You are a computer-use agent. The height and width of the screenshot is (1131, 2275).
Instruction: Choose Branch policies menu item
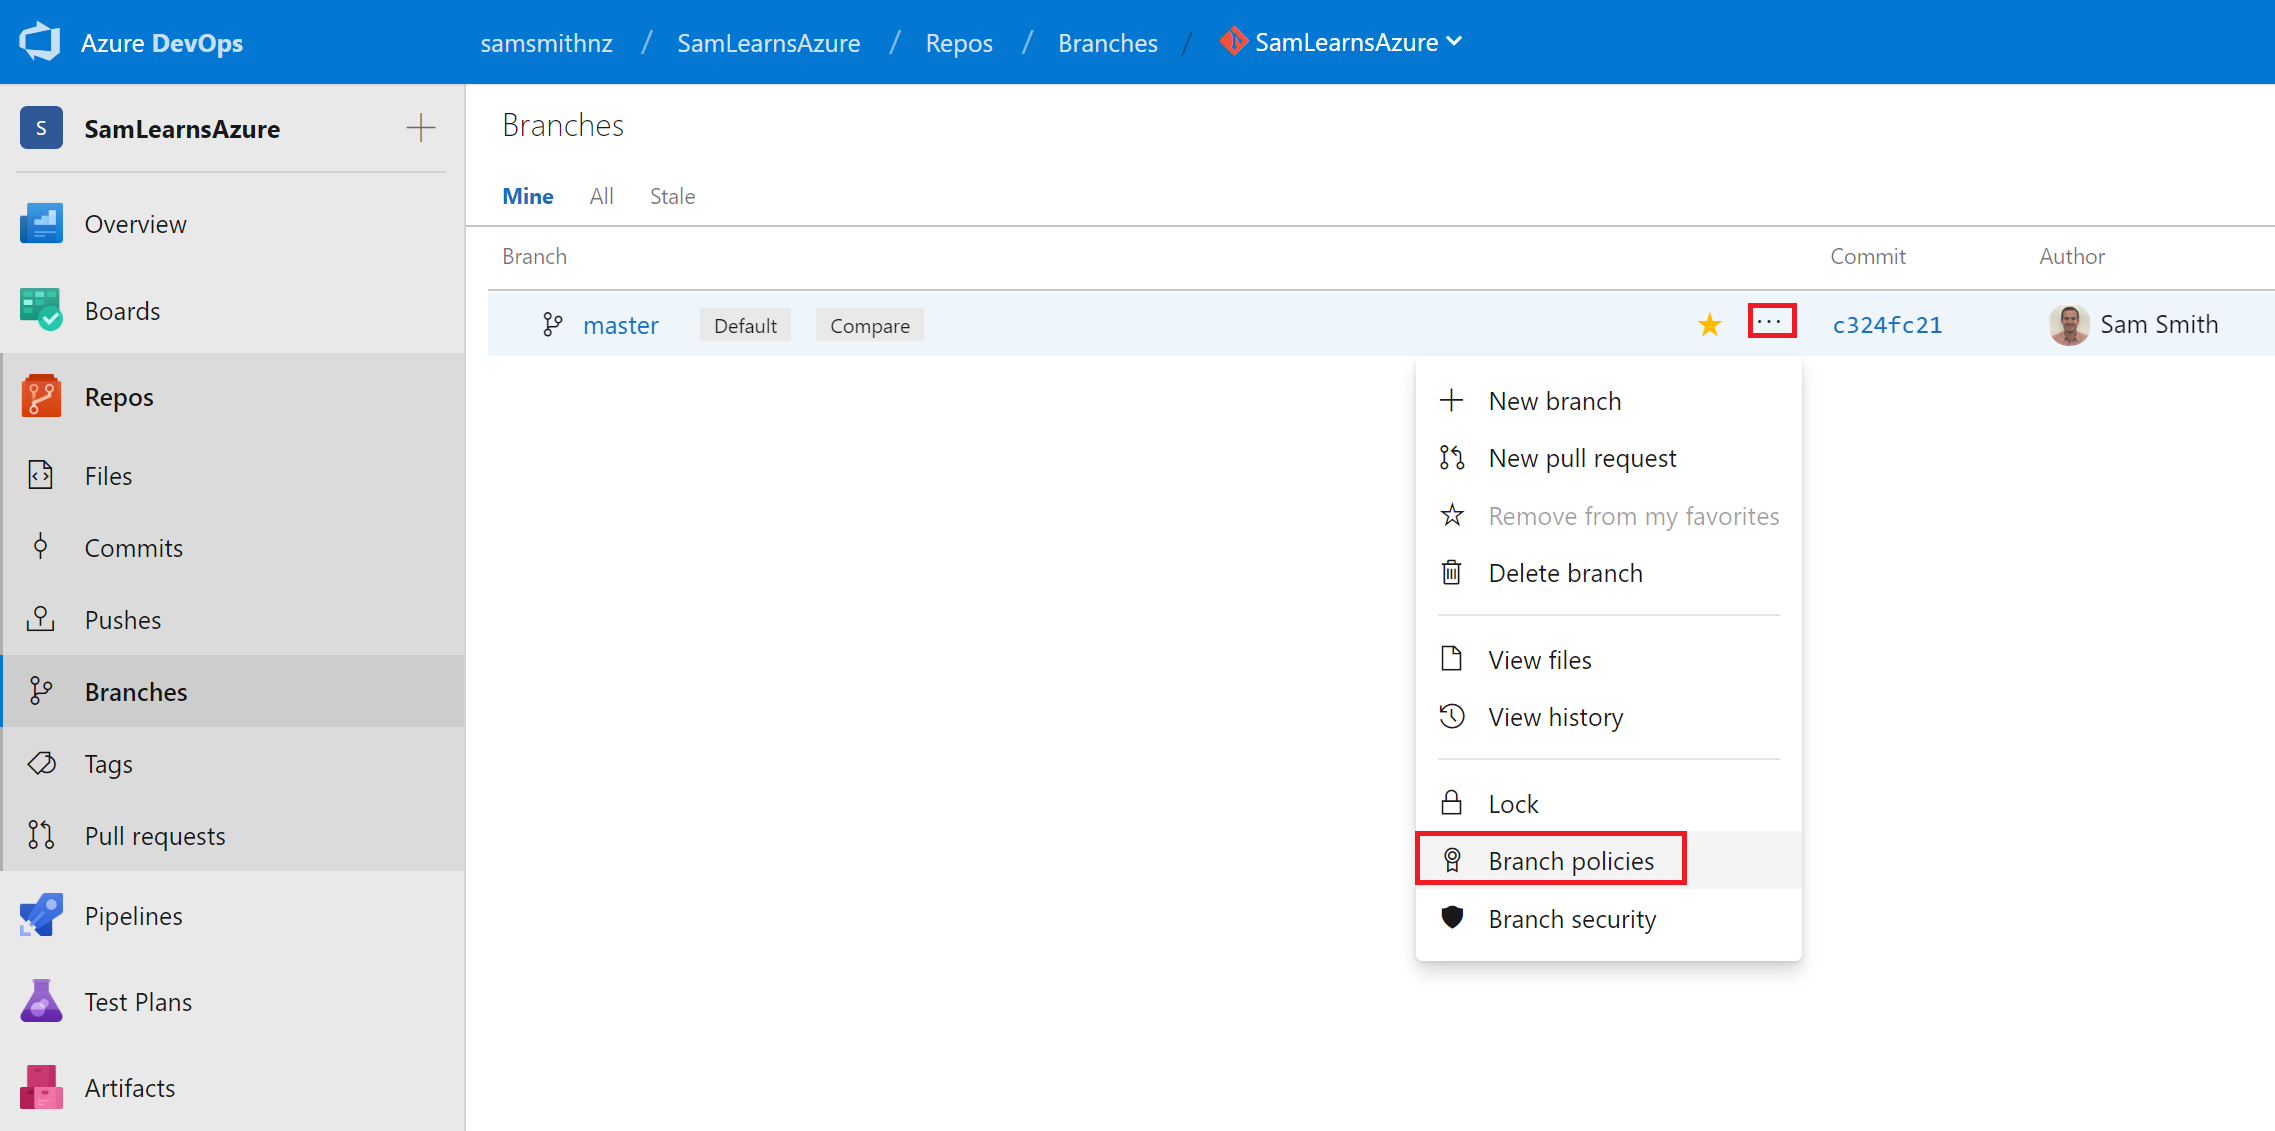pos(1570,861)
